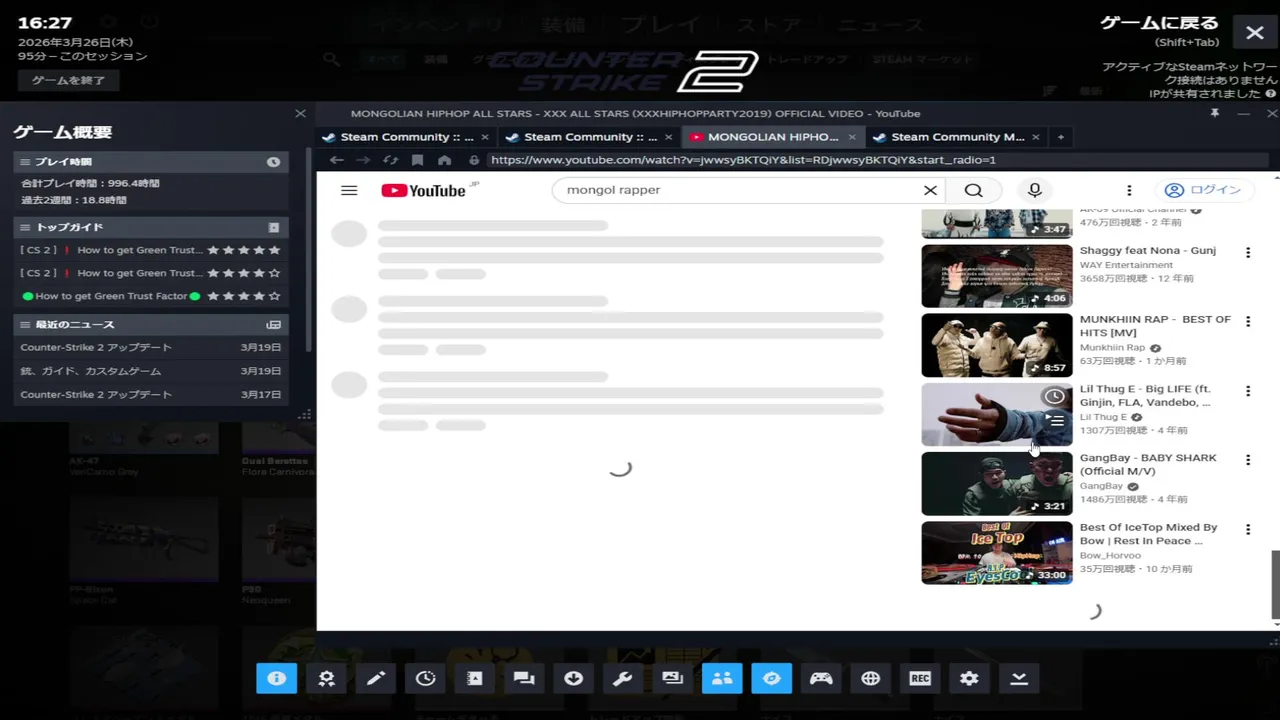Open the Screenshots pictures icon in overlay toolbar
The image size is (1280, 720).
click(673, 678)
